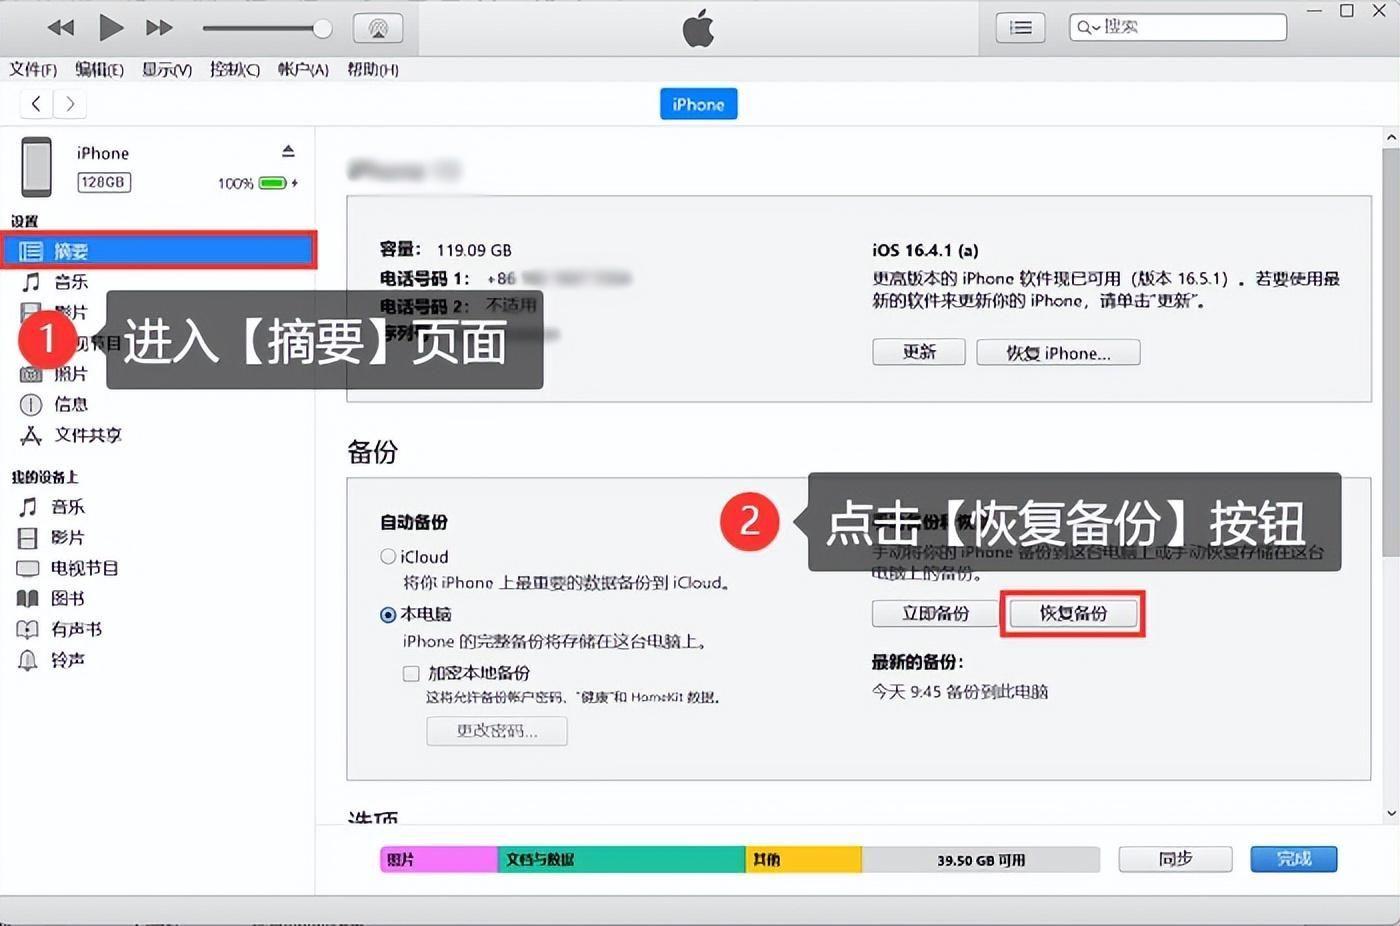Click the rewind previous track button
Viewport: 1400px width, 926px height.
click(x=61, y=28)
